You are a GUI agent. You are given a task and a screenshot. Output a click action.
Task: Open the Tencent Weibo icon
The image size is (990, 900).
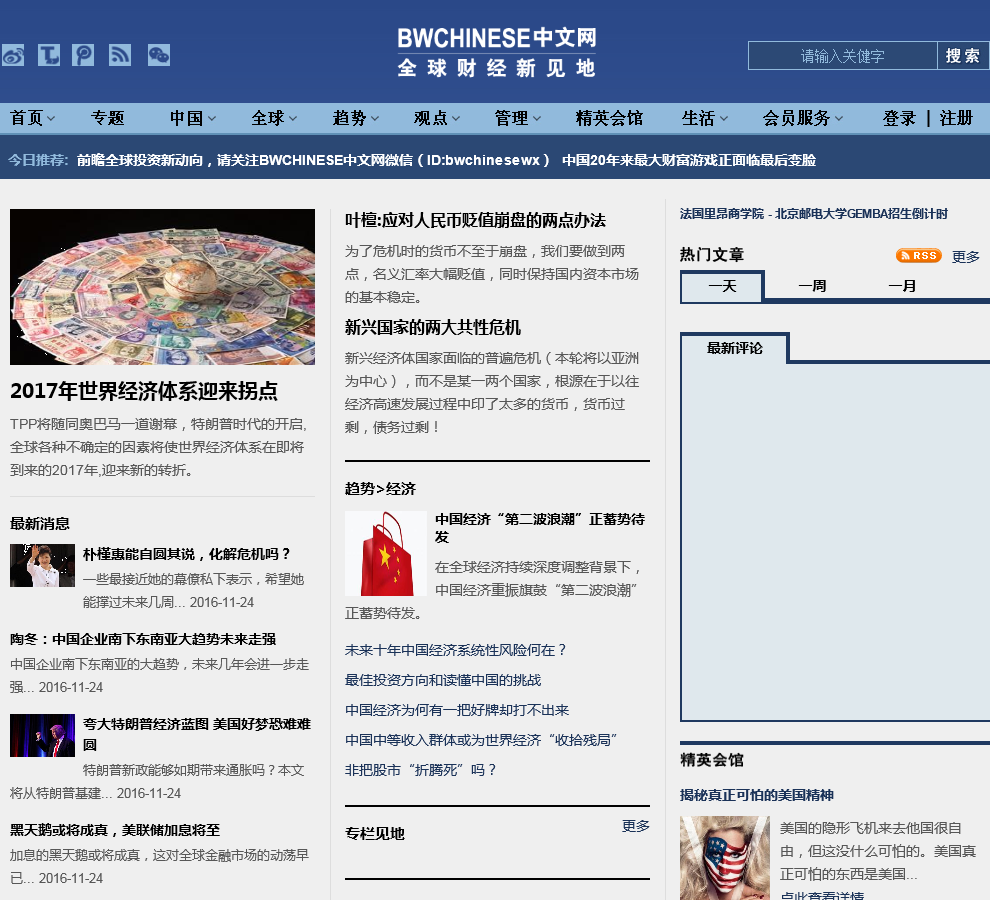pos(49,56)
